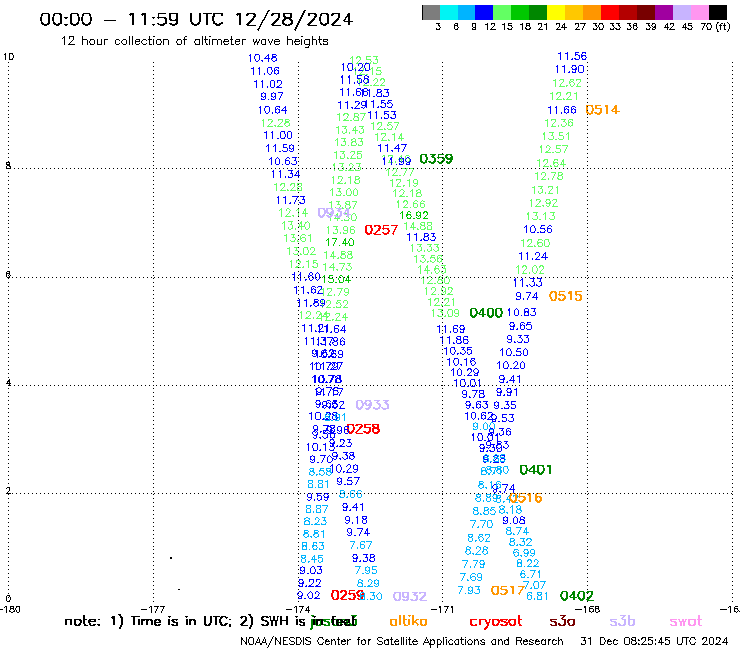This screenshot has height=650, width=740.
Task: Click the '7.93' wave height value
Action: pos(469,590)
